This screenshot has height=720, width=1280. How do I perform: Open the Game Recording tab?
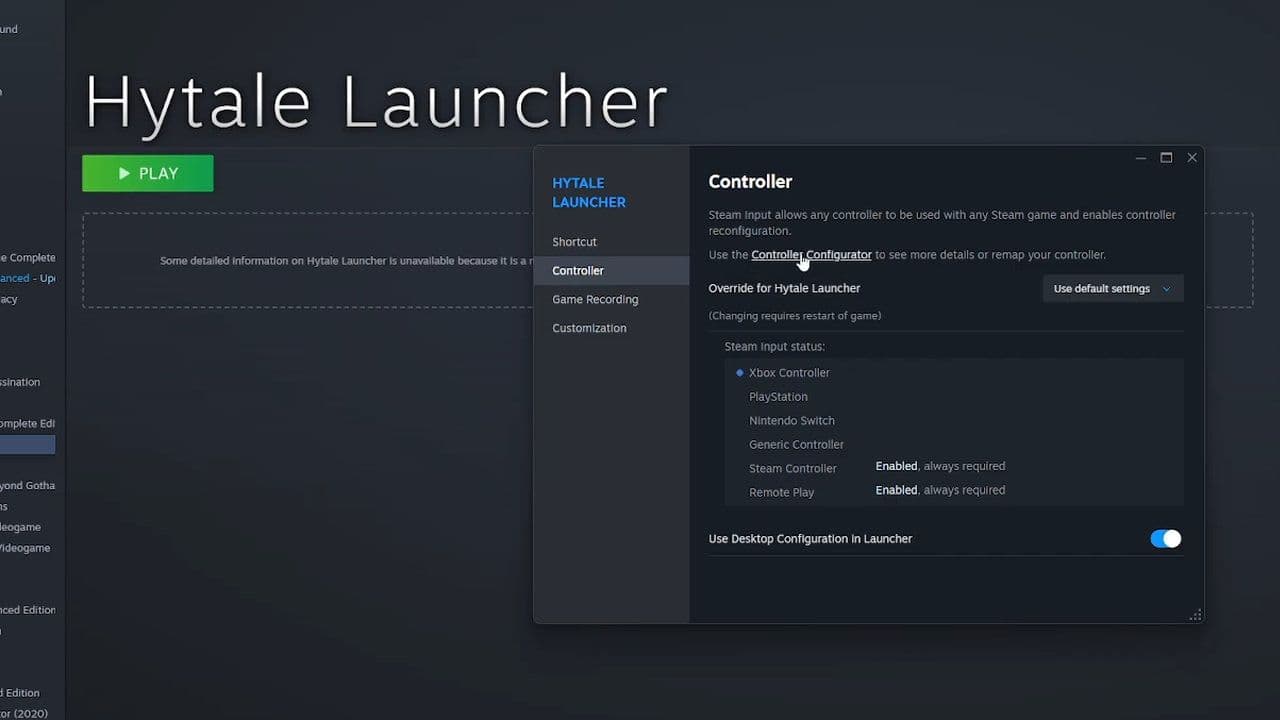[595, 300]
